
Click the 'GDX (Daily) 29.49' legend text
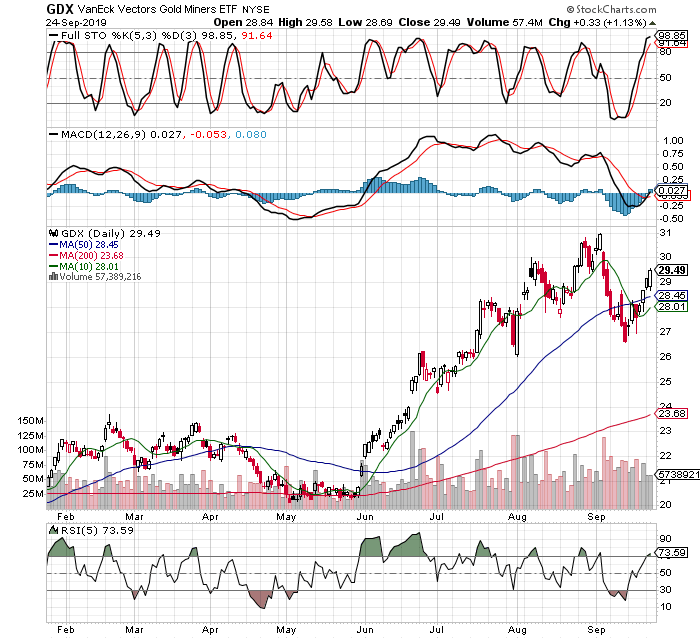click(110, 233)
